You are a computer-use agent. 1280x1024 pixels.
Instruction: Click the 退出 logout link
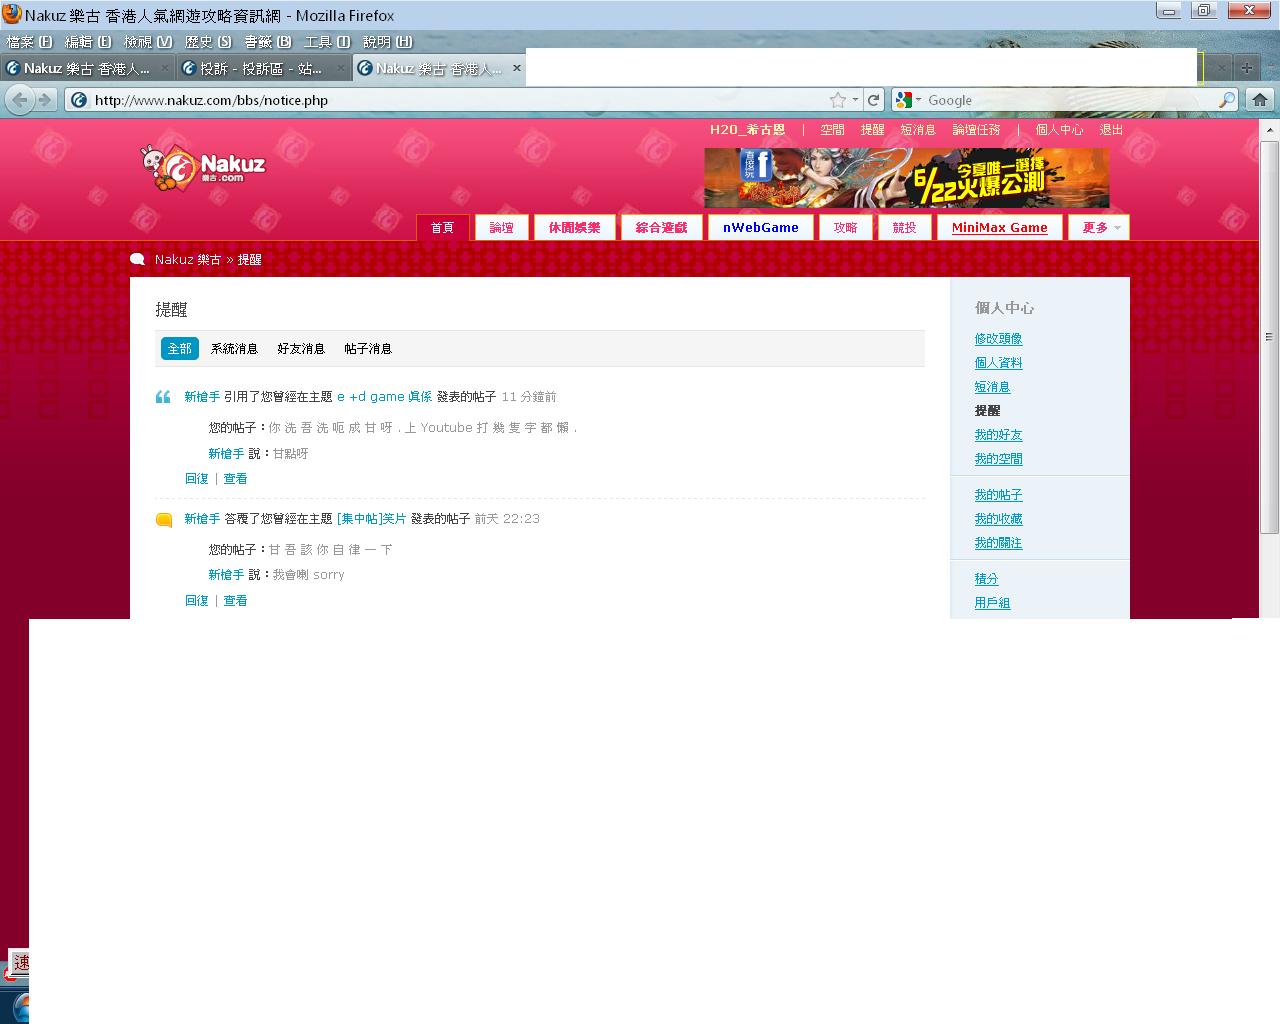pyautogui.click(x=1111, y=130)
